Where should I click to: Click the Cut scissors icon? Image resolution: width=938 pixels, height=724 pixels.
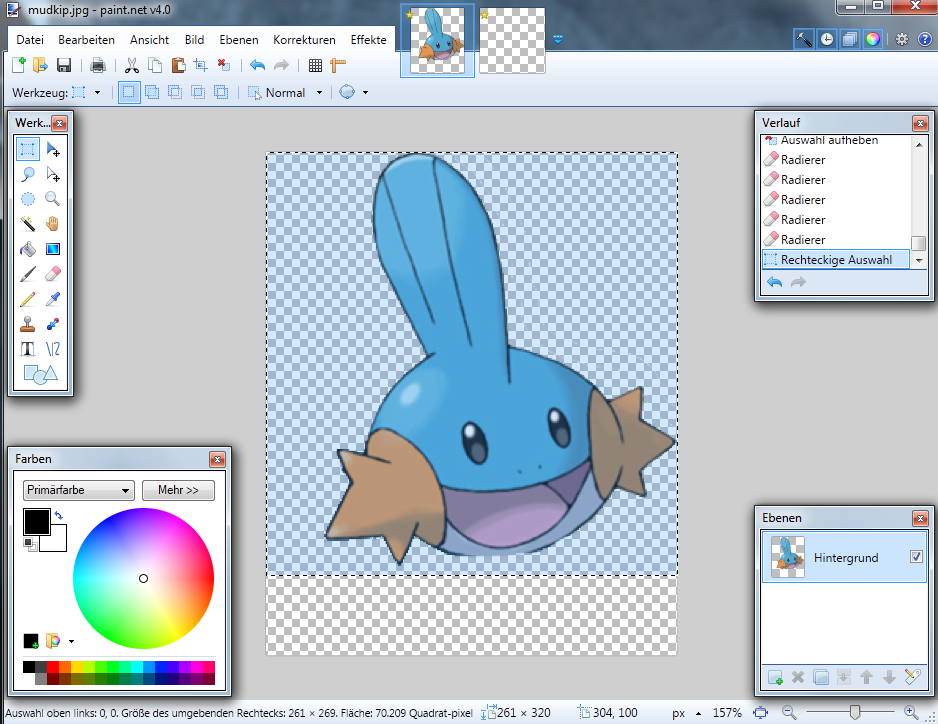click(x=132, y=65)
